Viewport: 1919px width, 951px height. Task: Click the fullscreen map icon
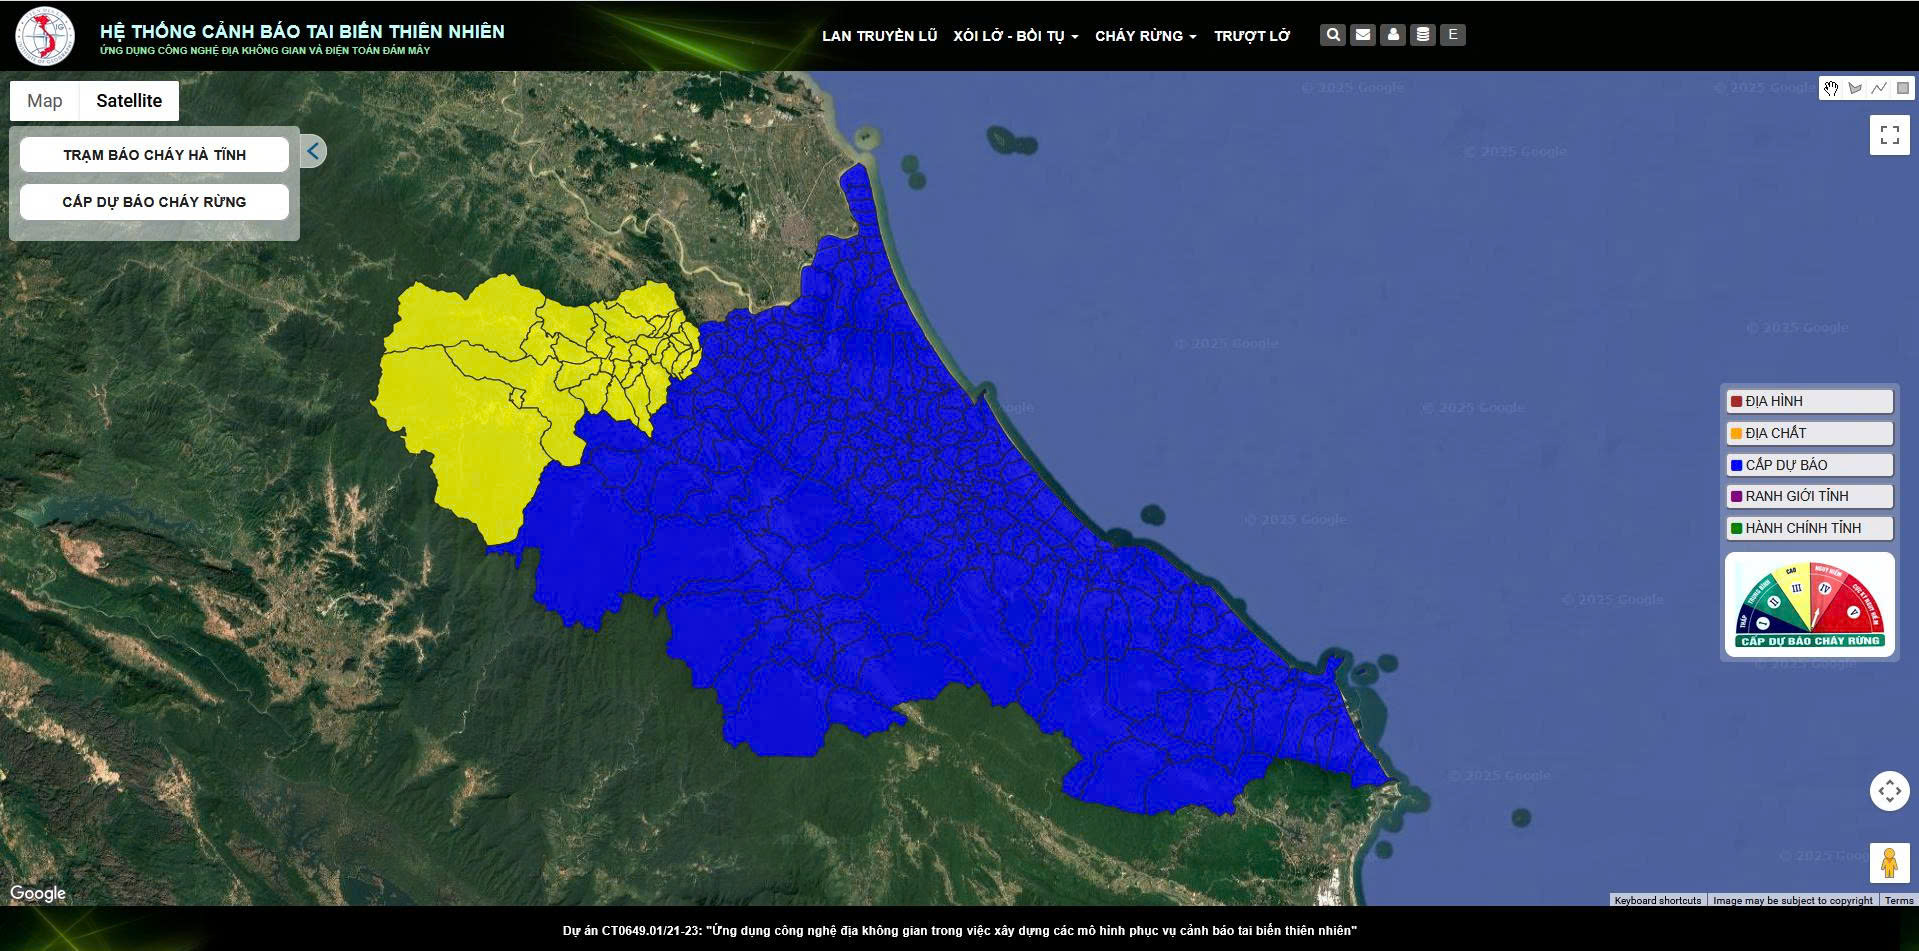[1889, 135]
